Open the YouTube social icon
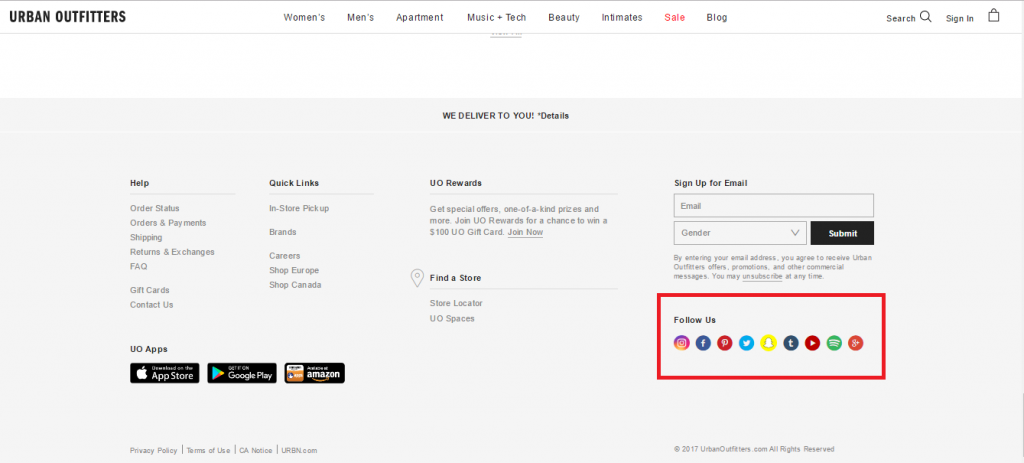The width and height of the screenshot is (1024, 463). (812, 343)
